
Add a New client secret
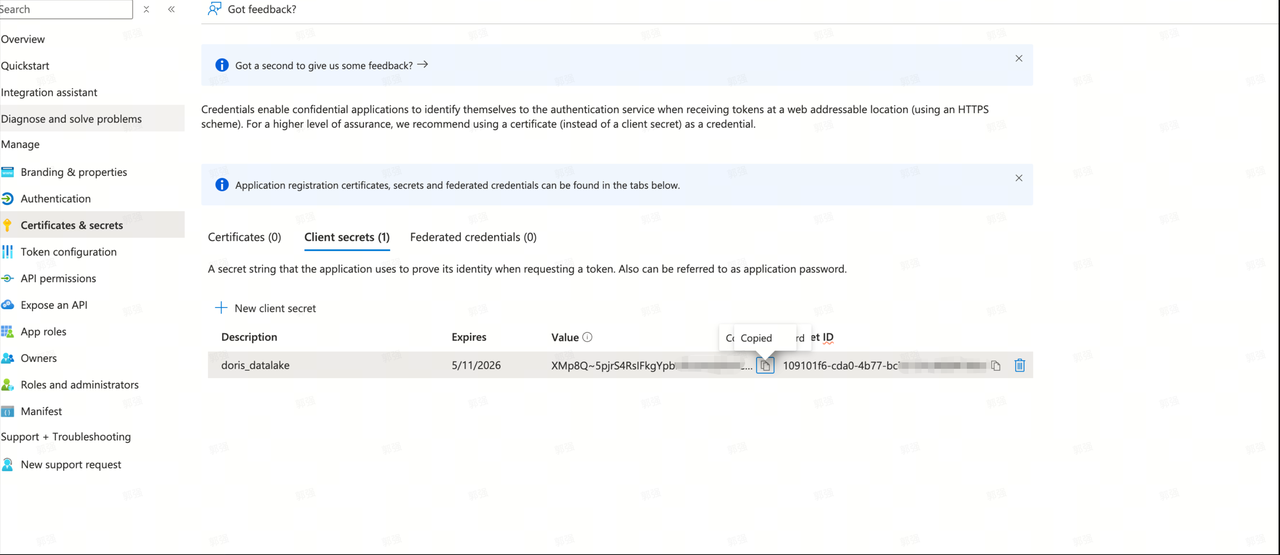coord(266,308)
